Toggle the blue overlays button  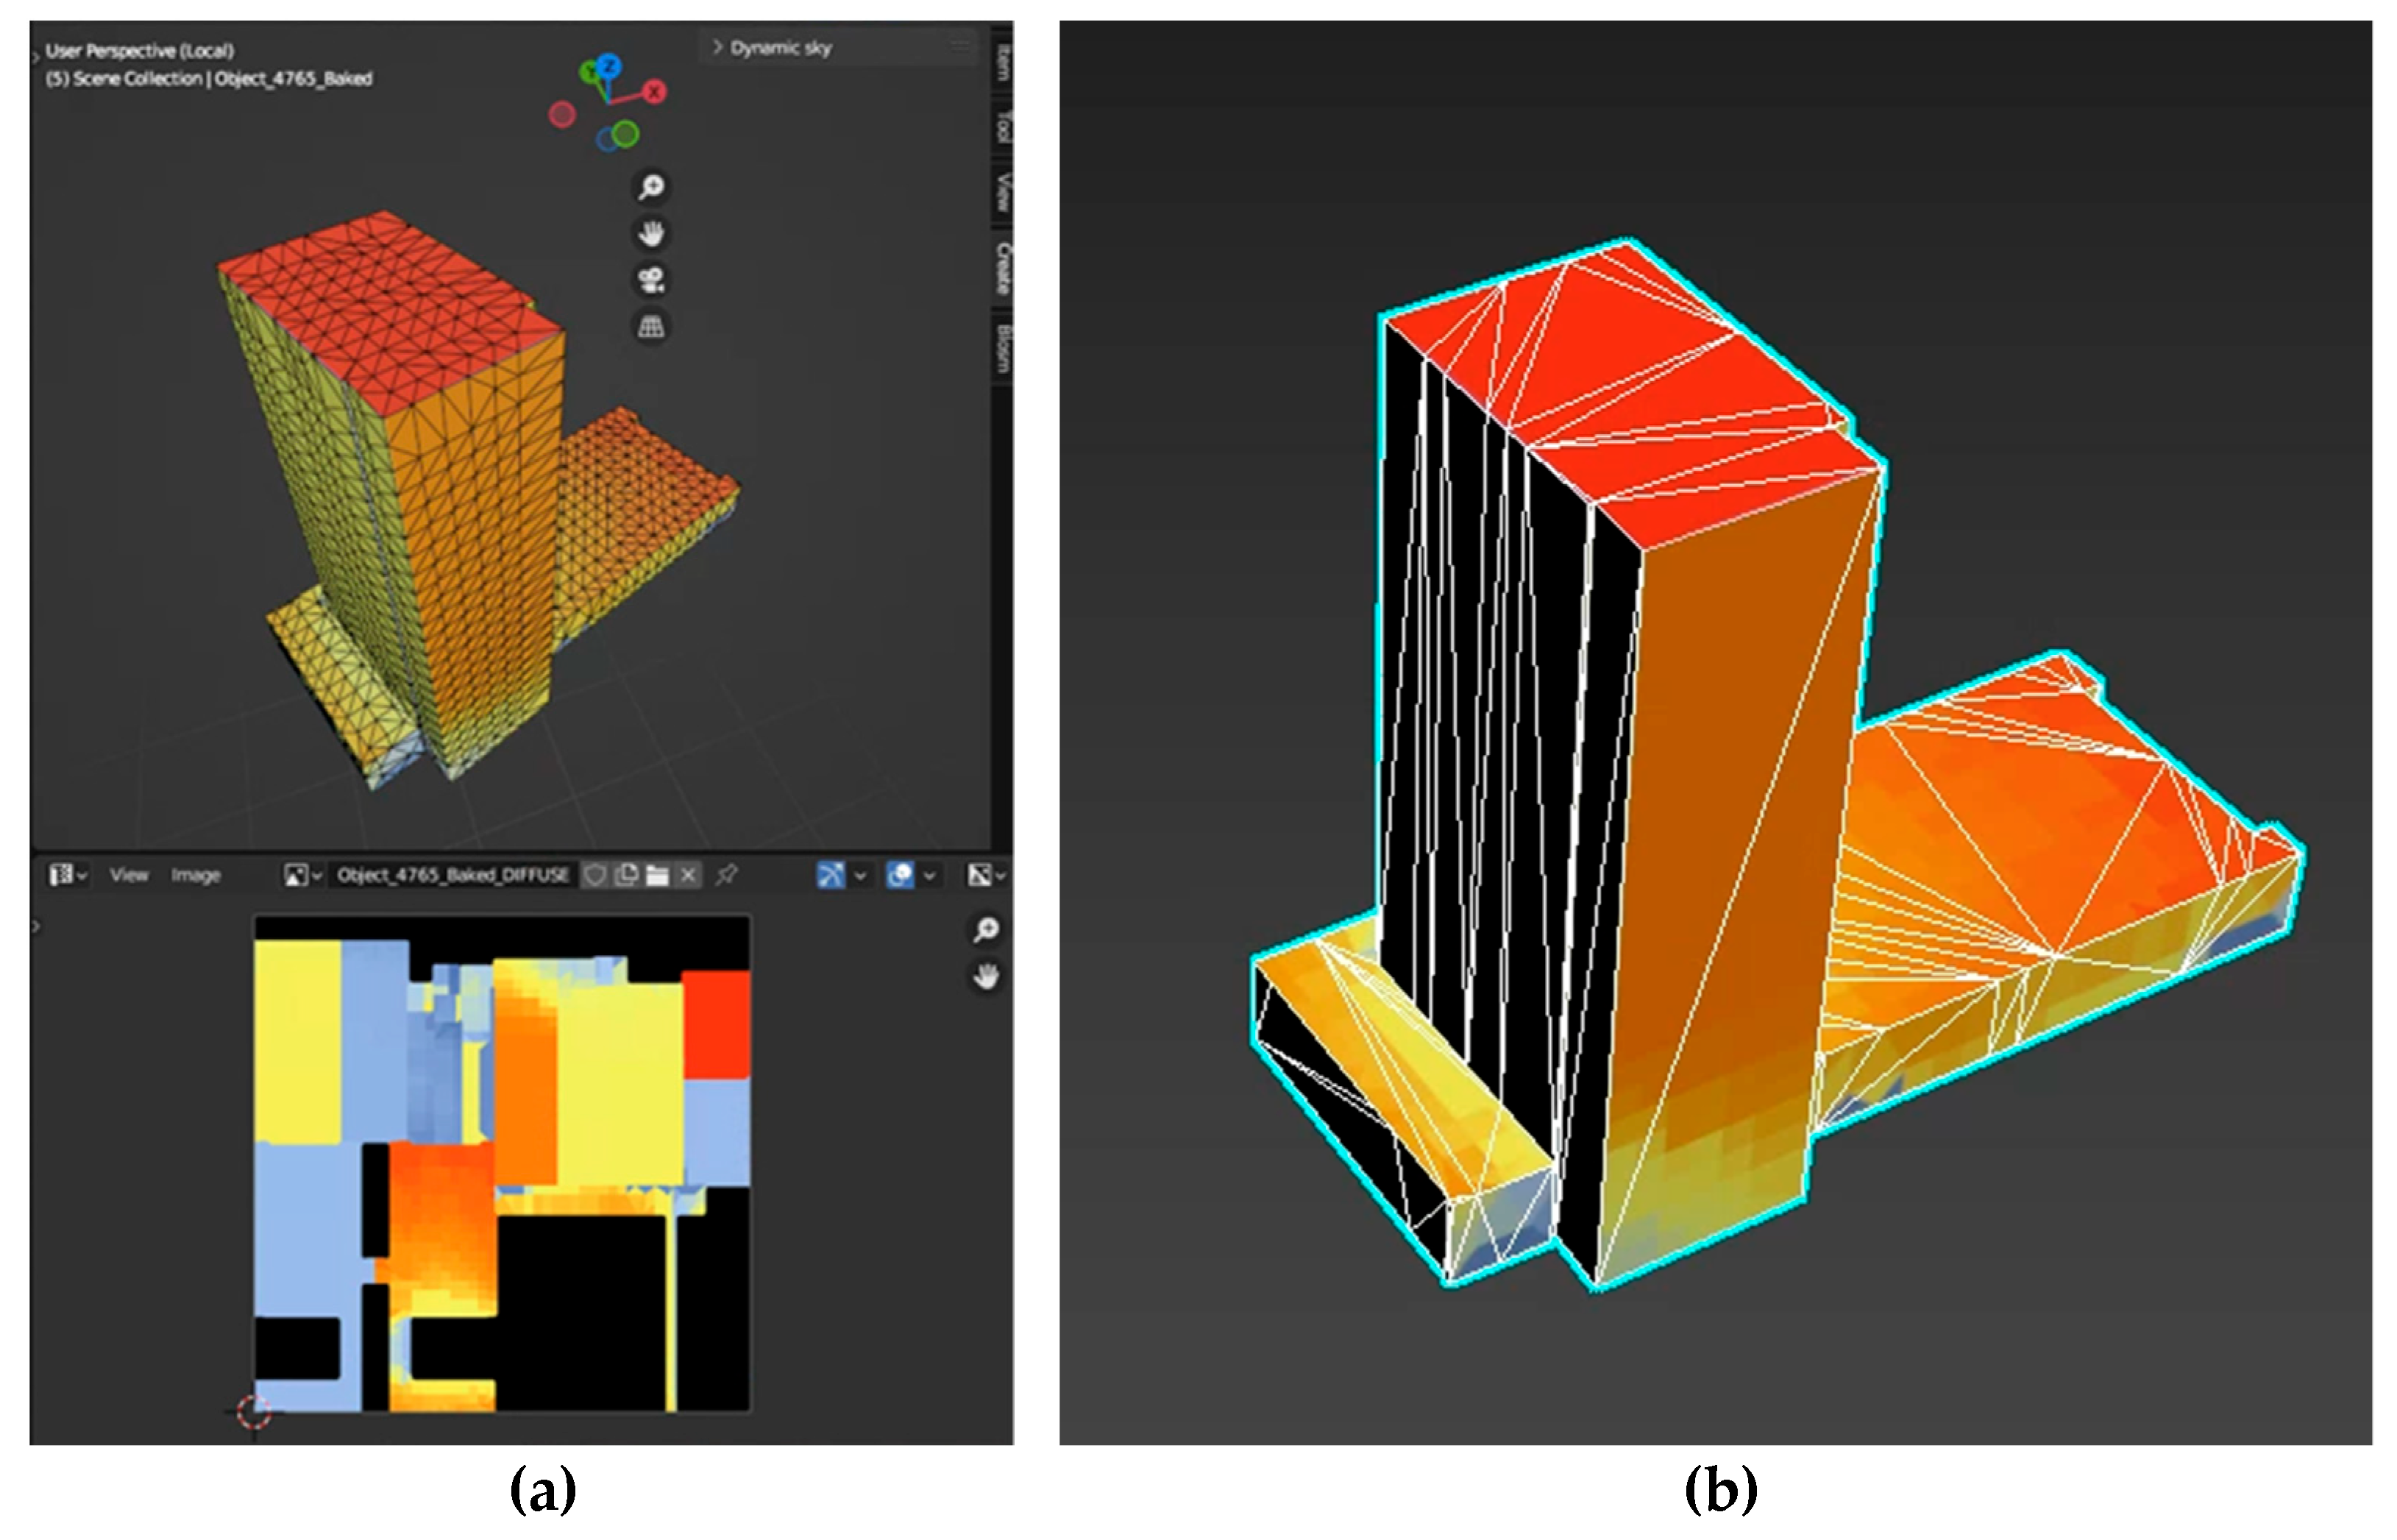(900, 876)
